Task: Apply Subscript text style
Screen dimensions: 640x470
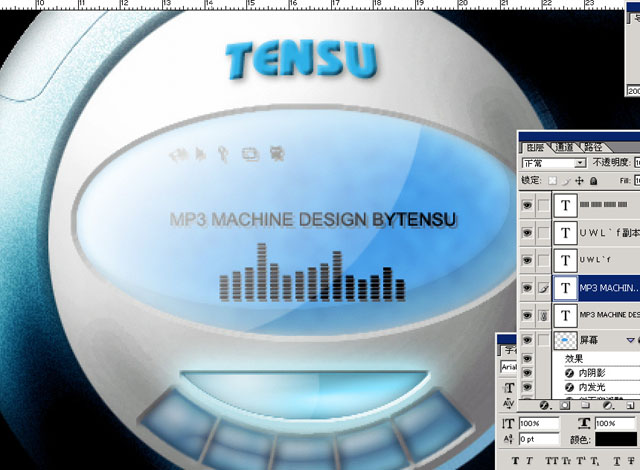Action: point(594,461)
